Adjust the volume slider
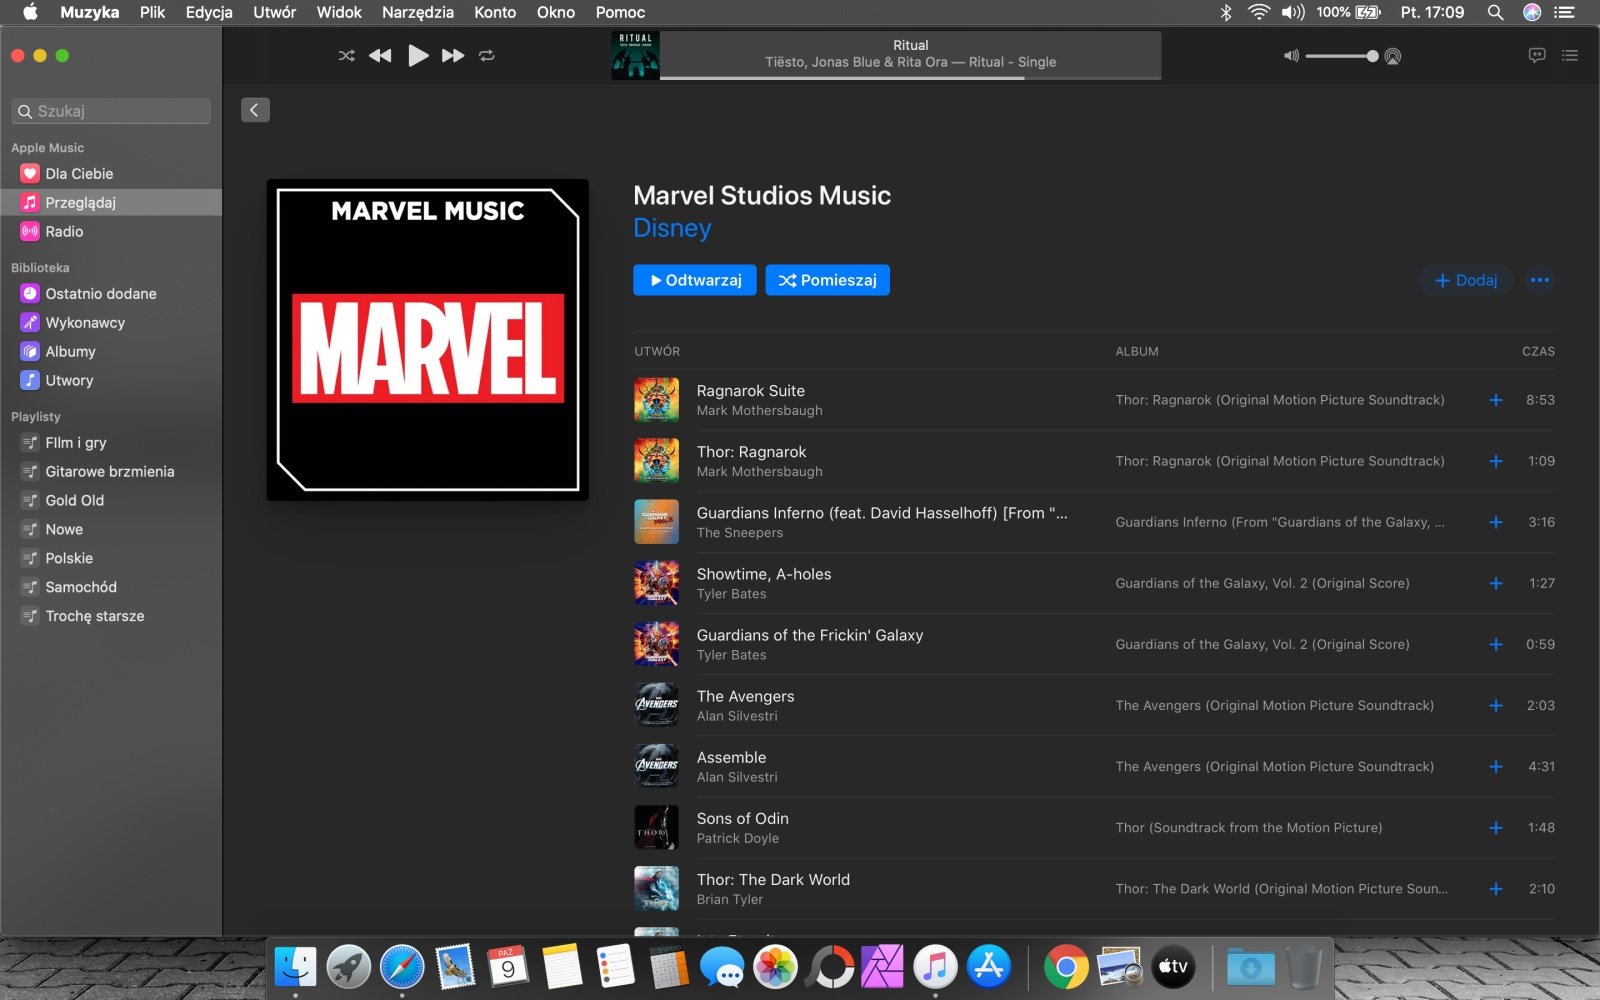 1342,56
